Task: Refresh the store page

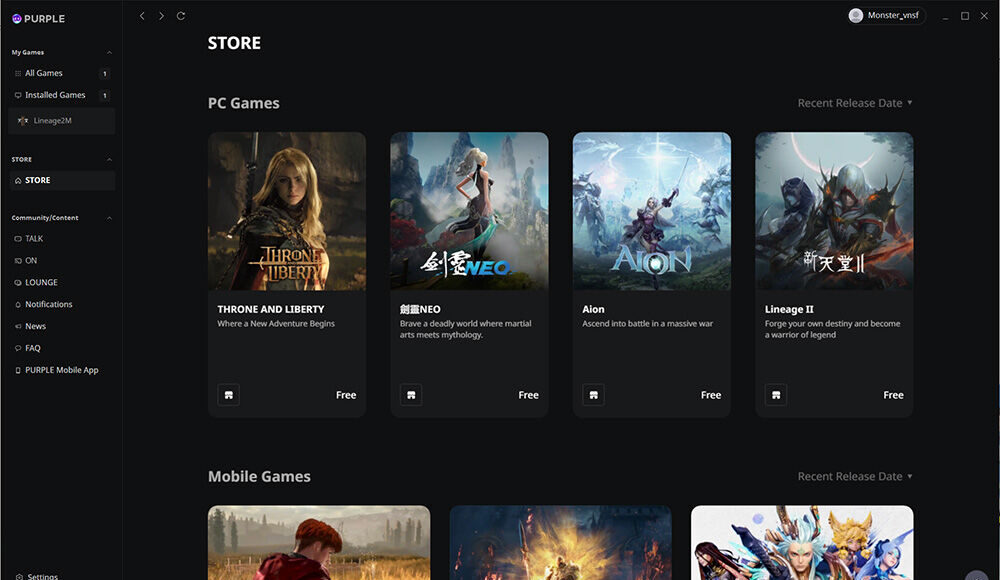Action: [x=181, y=16]
